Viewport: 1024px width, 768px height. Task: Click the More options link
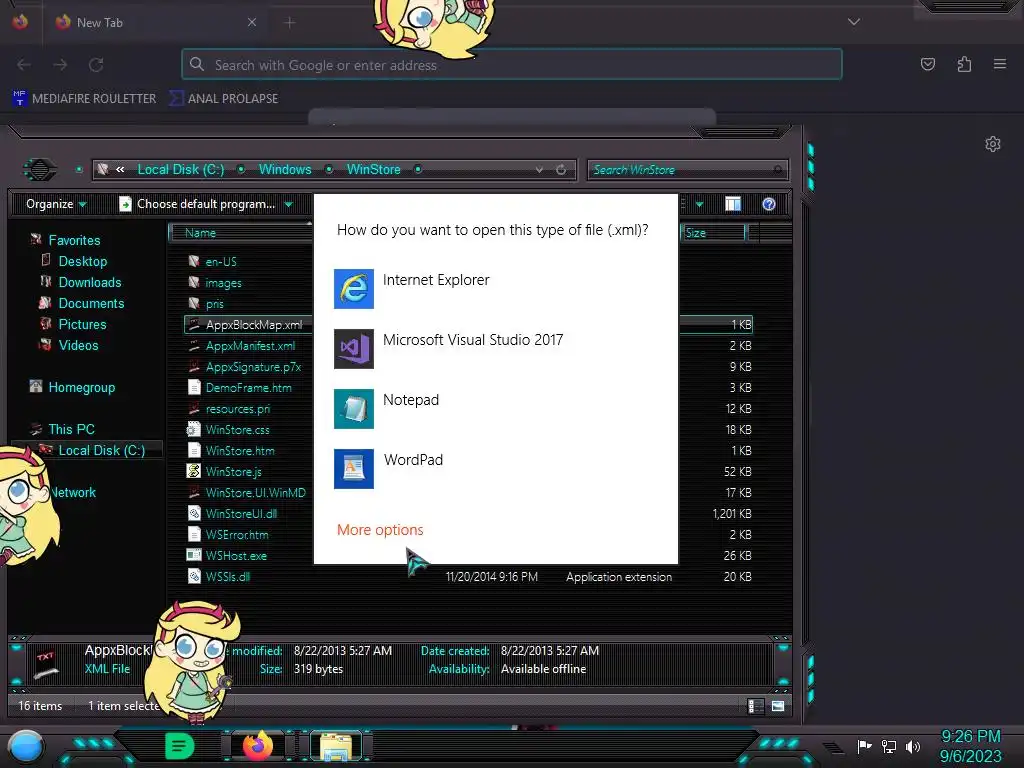coord(380,530)
